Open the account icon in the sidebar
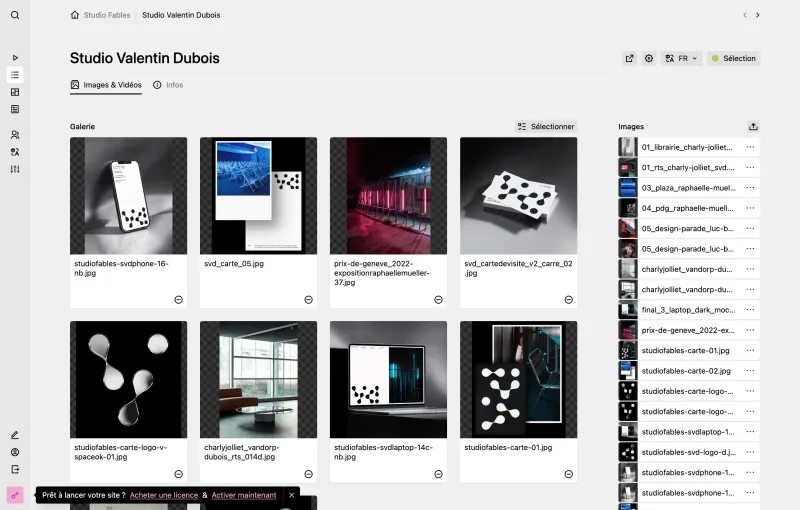Viewport: 800px width, 510px height. (x=15, y=452)
